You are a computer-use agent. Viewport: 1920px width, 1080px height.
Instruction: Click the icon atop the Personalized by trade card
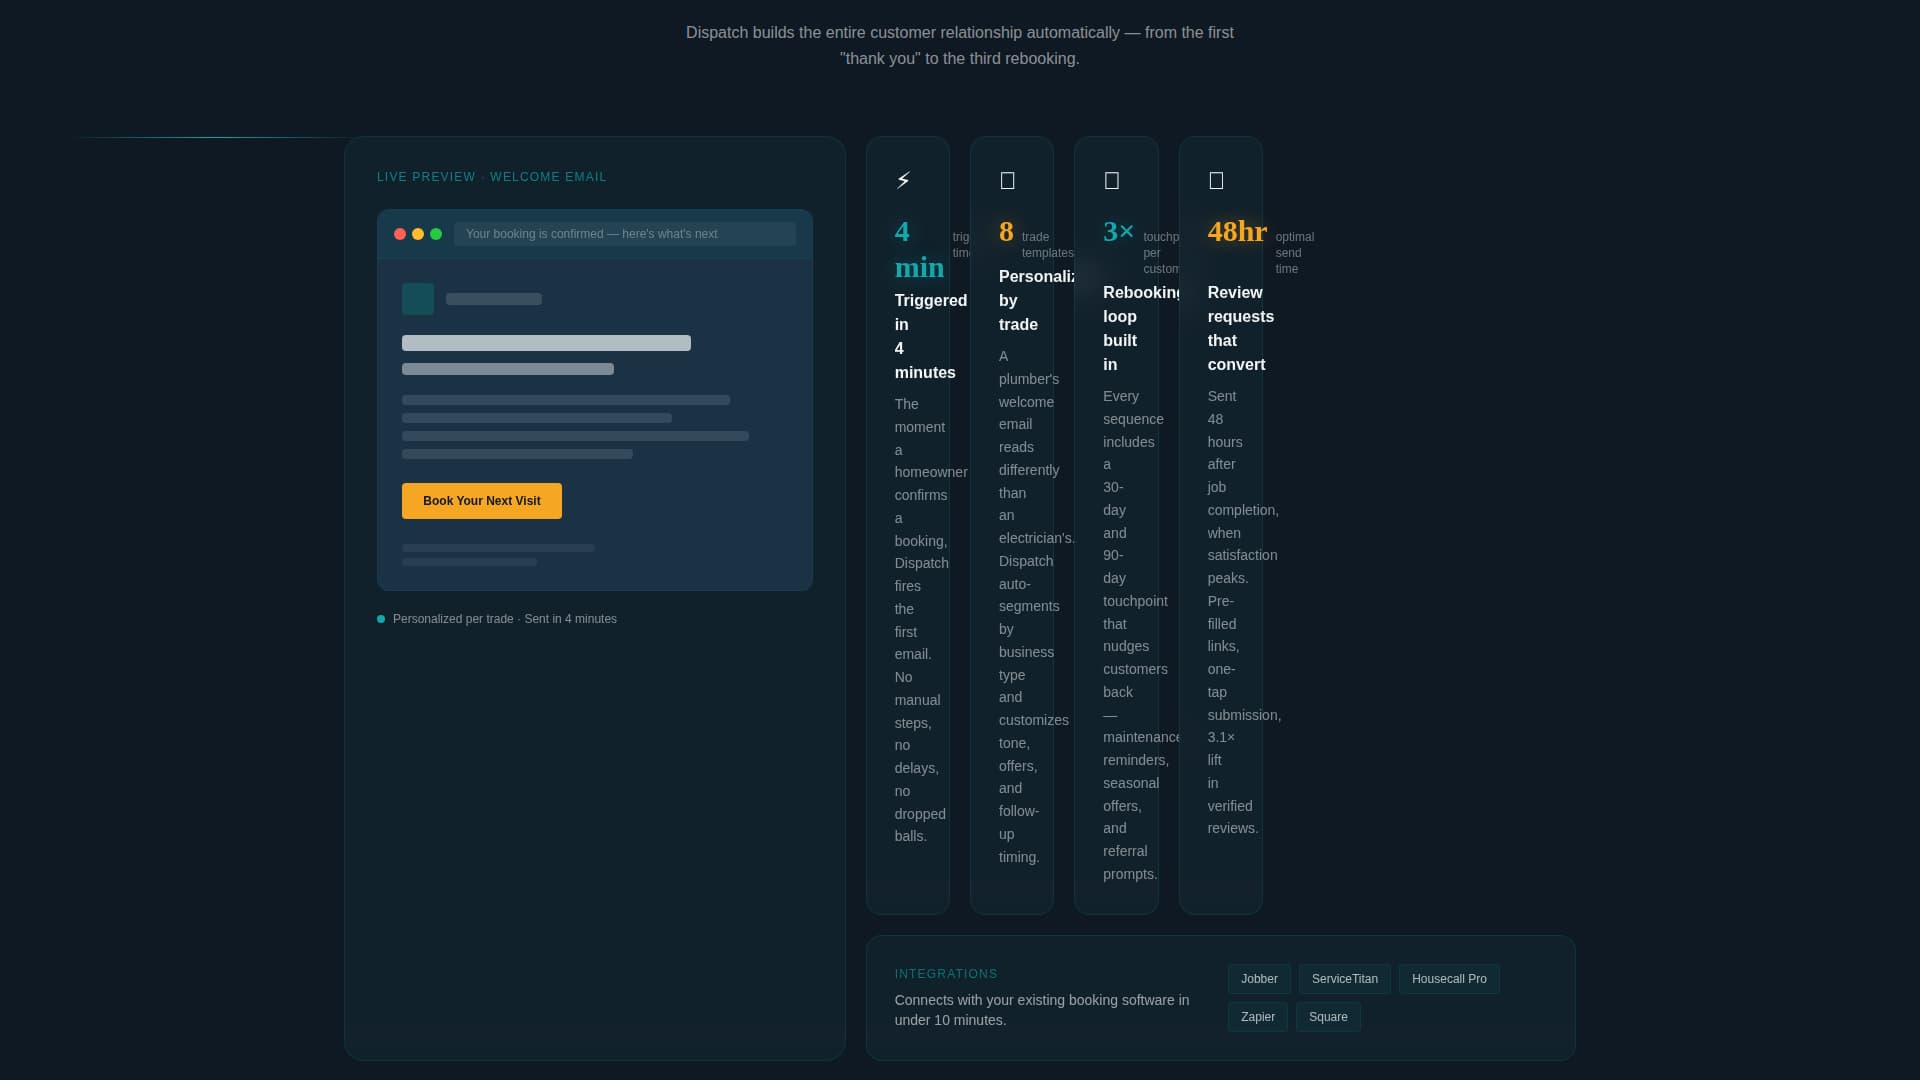point(1007,180)
